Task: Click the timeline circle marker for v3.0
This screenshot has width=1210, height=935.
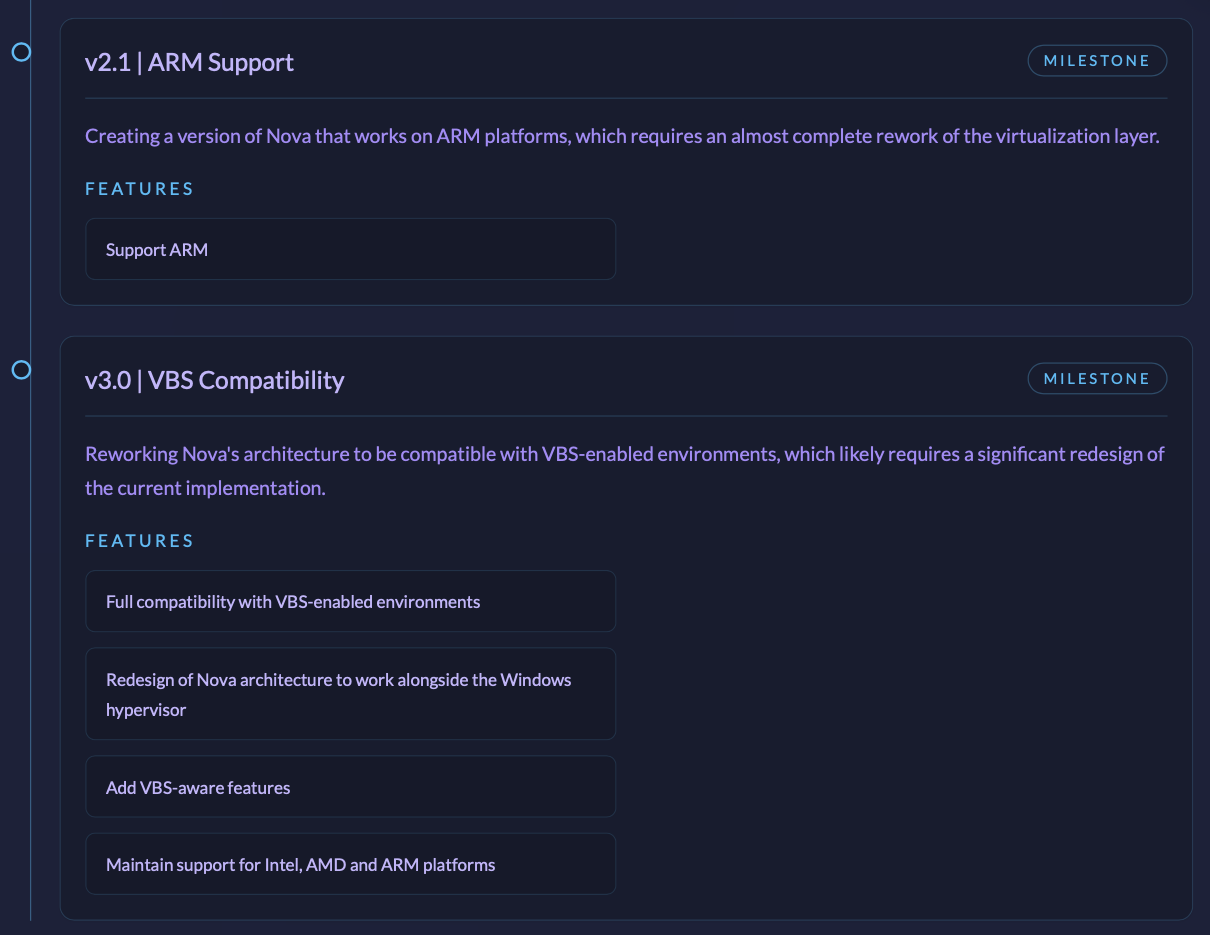Action: point(21,370)
